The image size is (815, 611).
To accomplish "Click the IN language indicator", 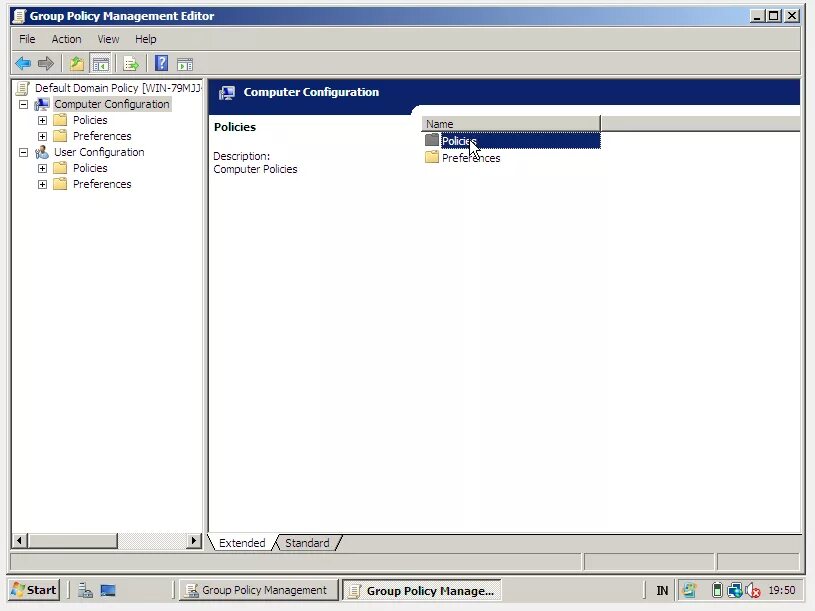I will pyautogui.click(x=662, y=591).
